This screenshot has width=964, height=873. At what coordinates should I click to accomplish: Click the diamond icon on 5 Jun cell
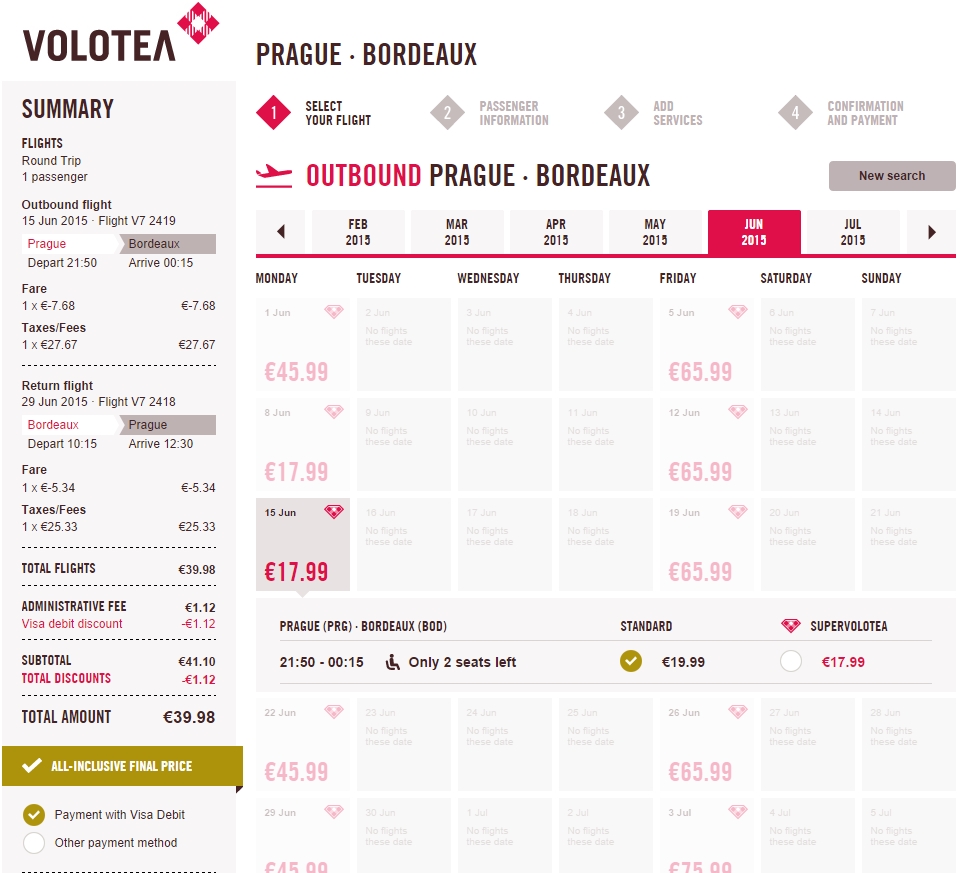tap(738, 312)
